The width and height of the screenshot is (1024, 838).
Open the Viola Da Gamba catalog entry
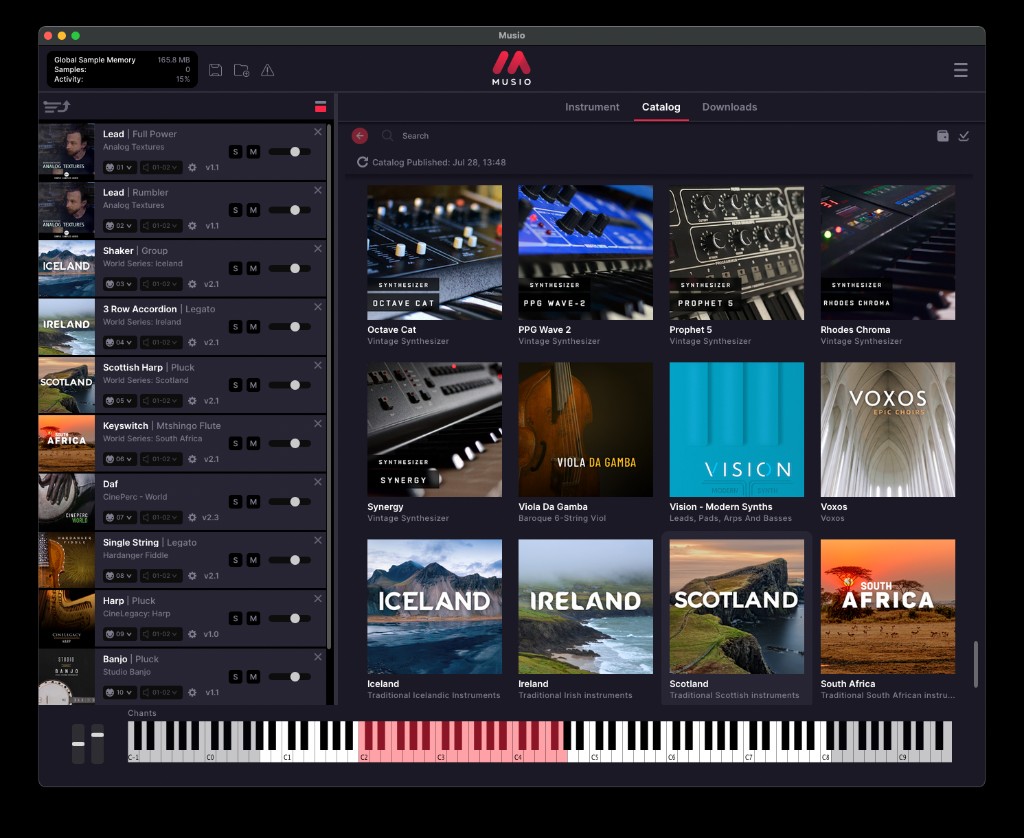(x=585, y=442)
